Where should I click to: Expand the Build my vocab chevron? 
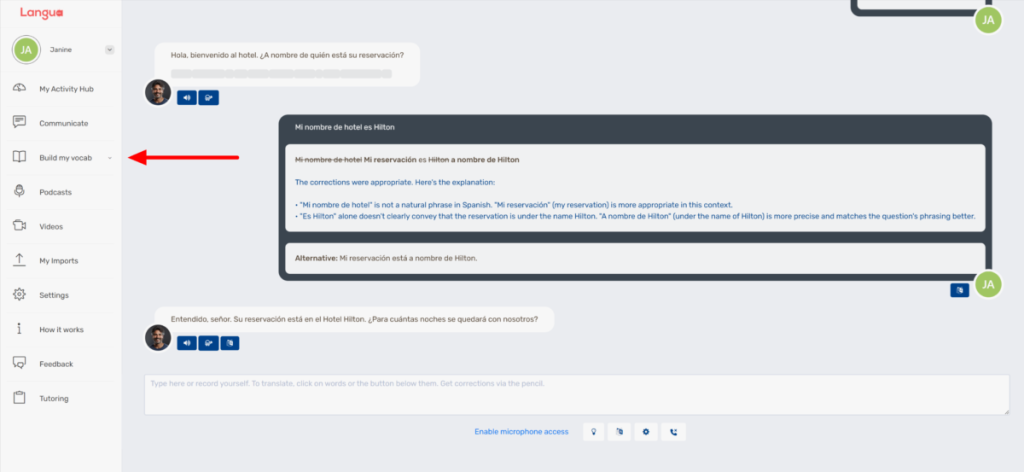(x=110, y=158)
